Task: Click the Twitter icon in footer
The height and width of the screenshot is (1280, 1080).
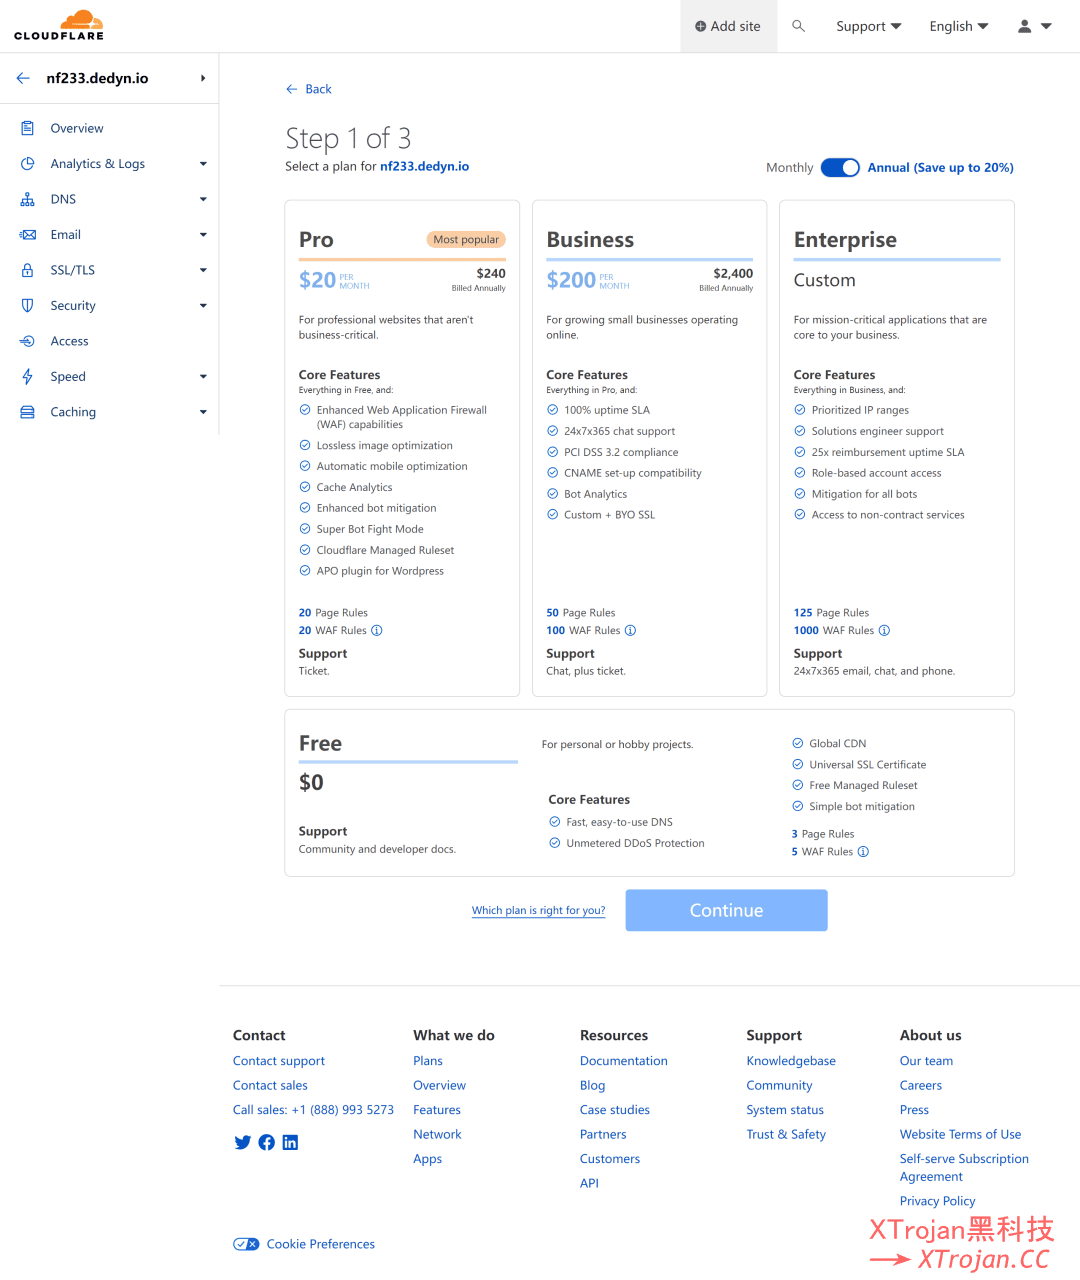Action: click(242, 1142)
